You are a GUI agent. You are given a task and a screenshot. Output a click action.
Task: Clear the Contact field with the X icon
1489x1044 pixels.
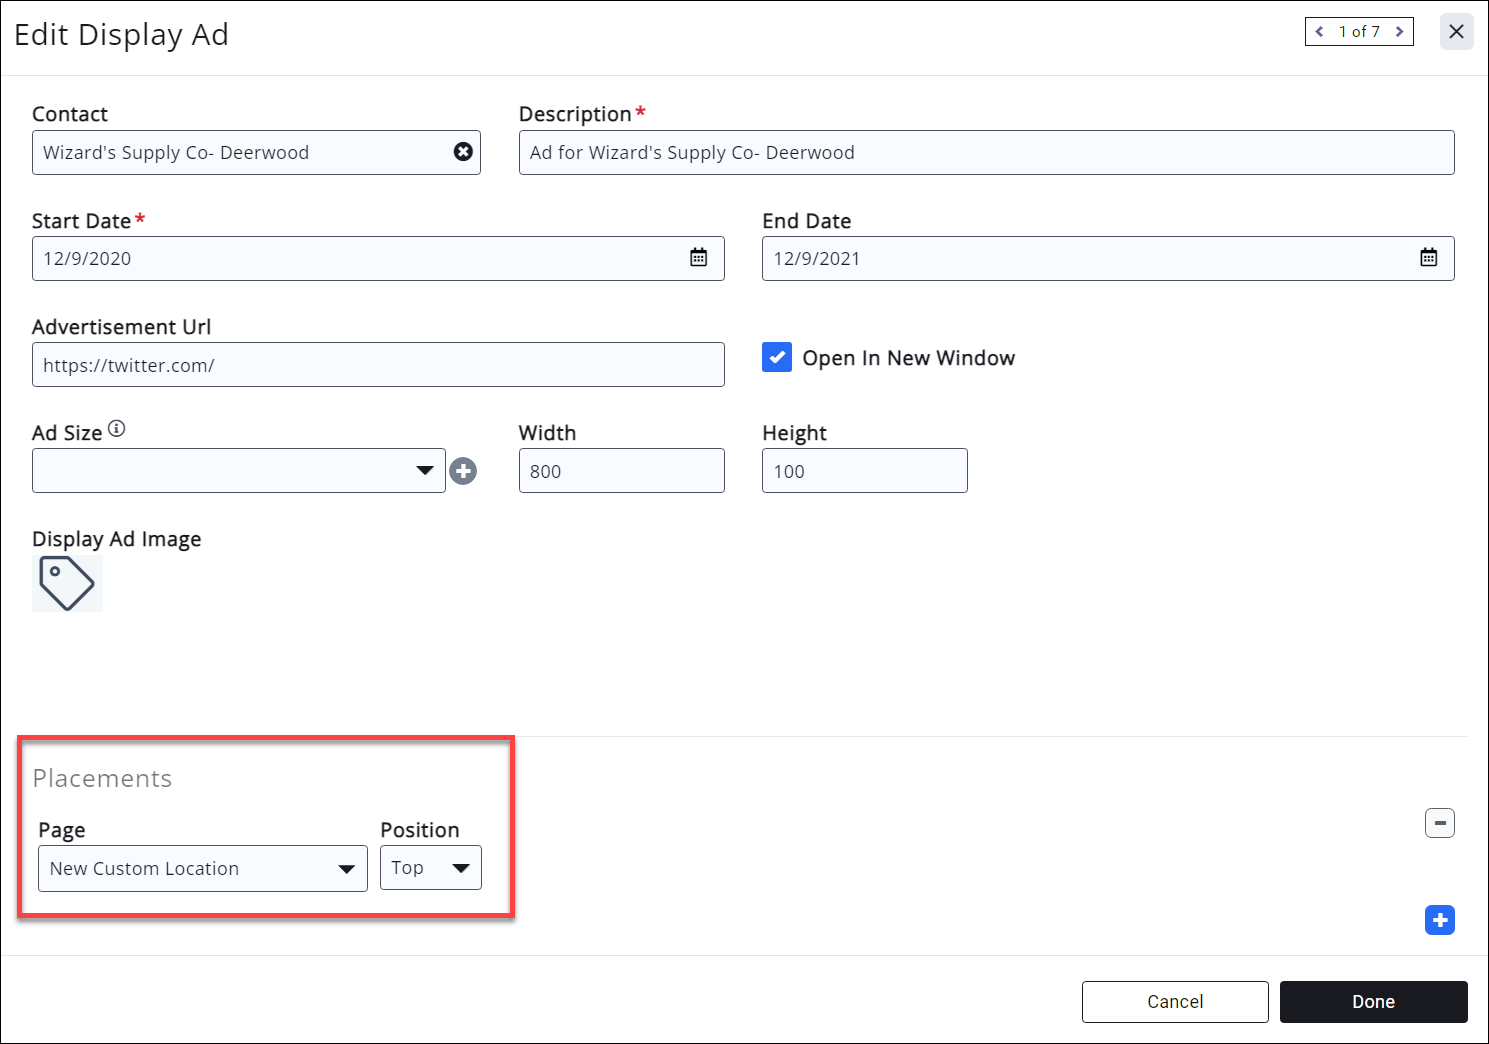(x=463, y=152)
